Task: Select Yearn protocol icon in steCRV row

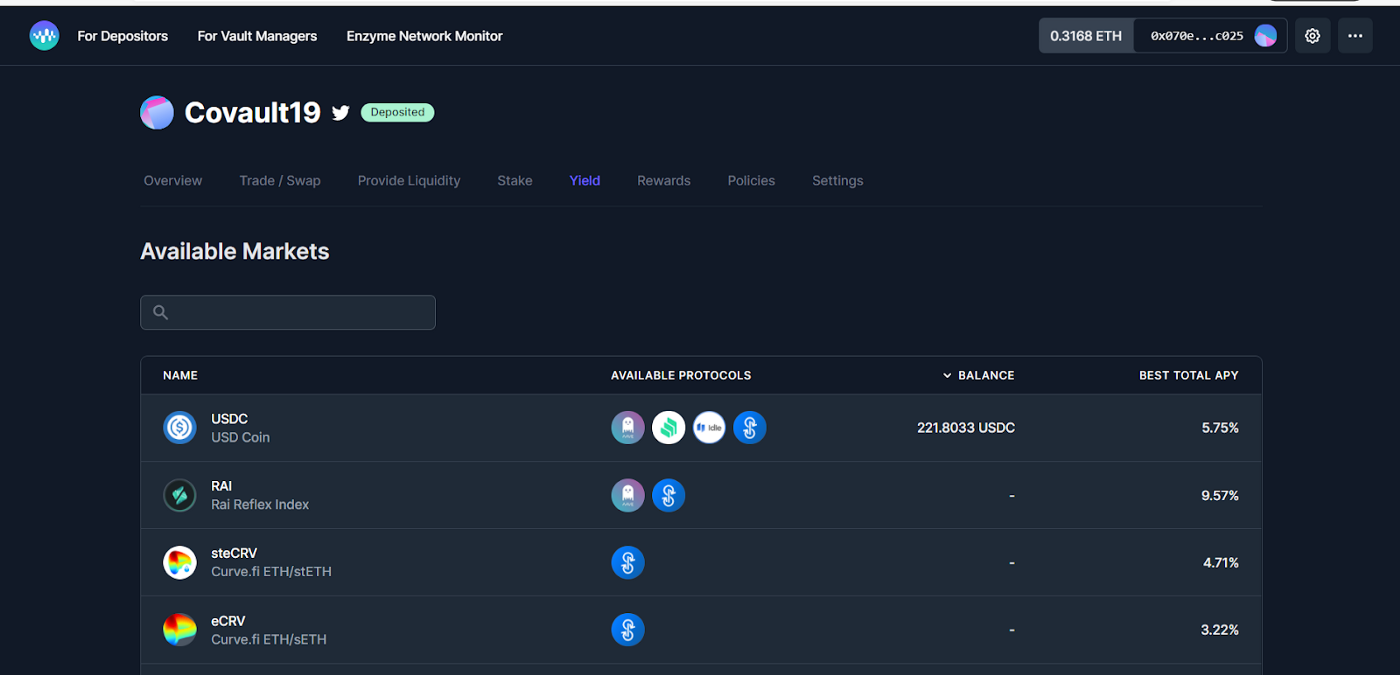Action: pyautogui.click(x=628, y=562)
